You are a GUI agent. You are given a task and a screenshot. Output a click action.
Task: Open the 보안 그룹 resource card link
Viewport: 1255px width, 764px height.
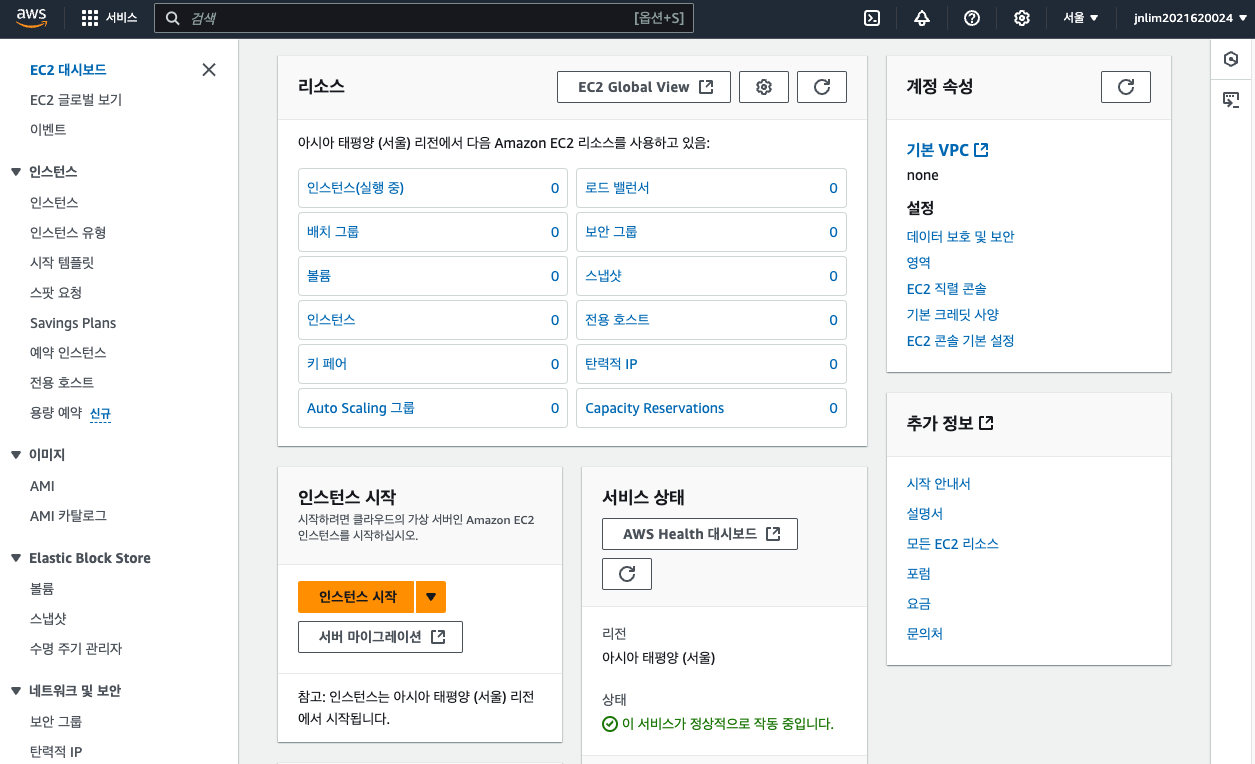(x=611, y=232)
